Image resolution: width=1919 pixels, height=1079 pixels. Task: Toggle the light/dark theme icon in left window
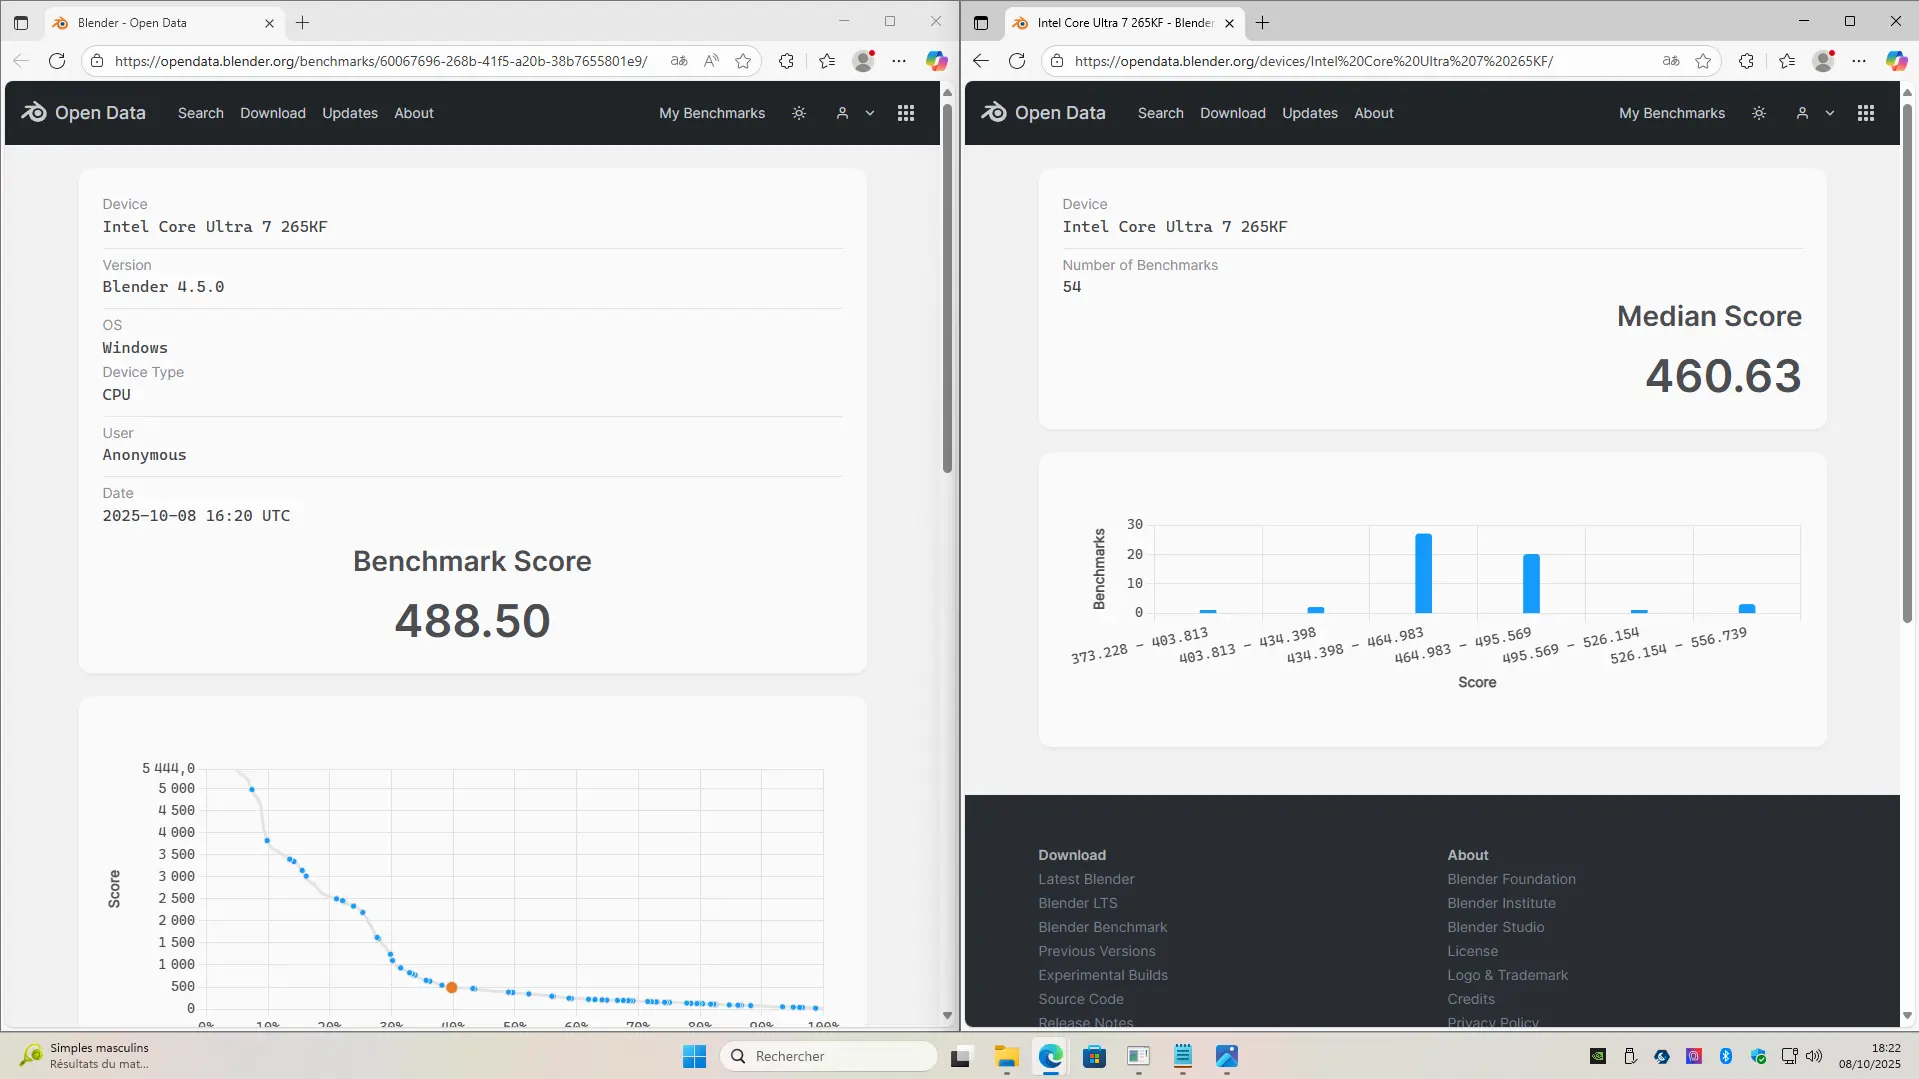799,113
